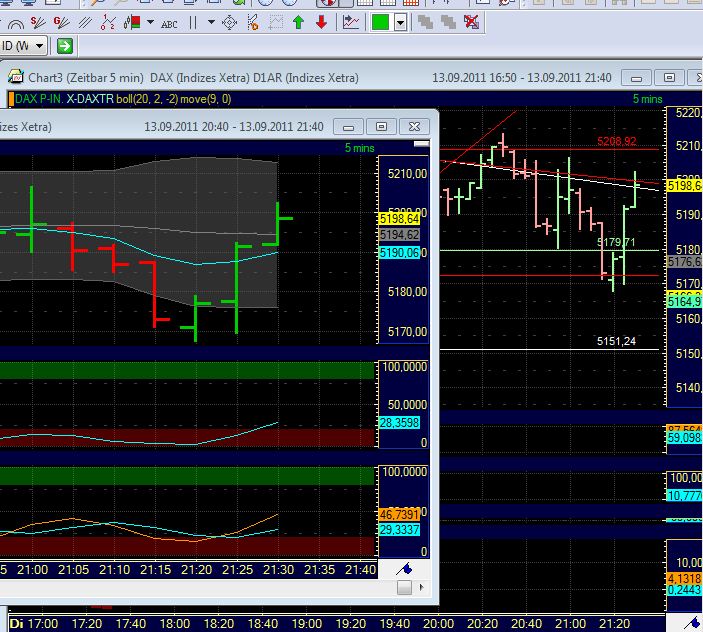Click the '5 mins' label in front window
Image resolution: width=703 pixels, height=632 pixels.
(x=360, y=148)
